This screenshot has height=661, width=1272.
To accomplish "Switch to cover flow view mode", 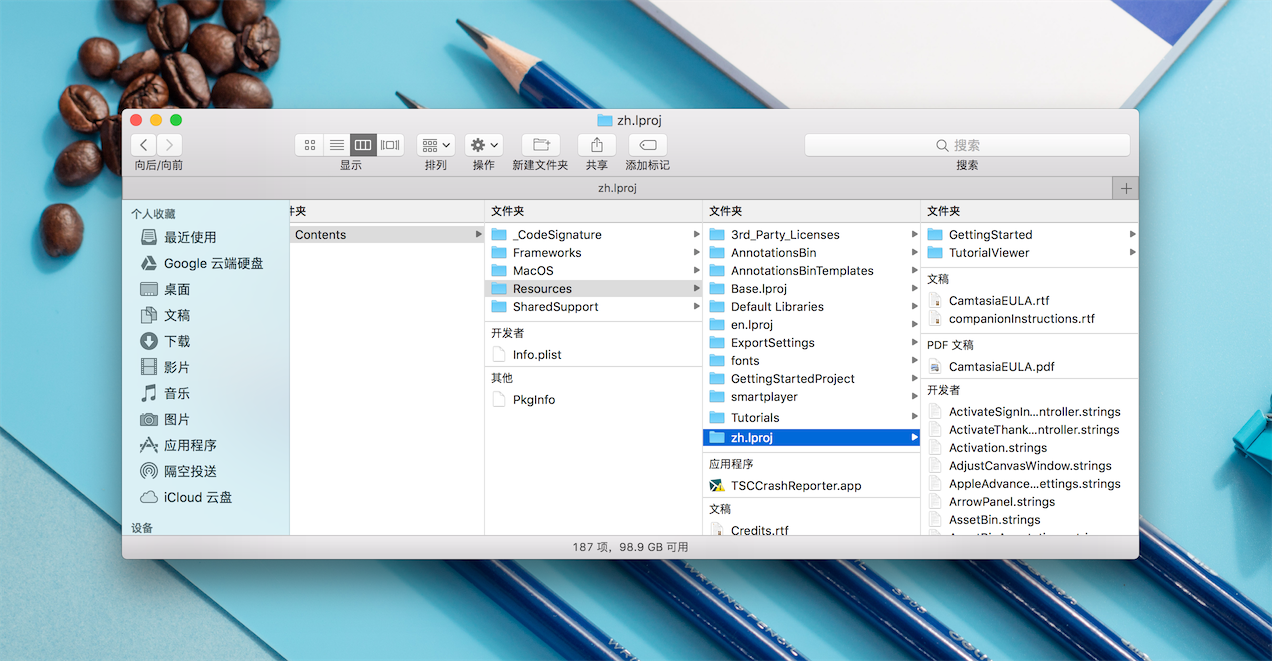I will click(390, 145).
